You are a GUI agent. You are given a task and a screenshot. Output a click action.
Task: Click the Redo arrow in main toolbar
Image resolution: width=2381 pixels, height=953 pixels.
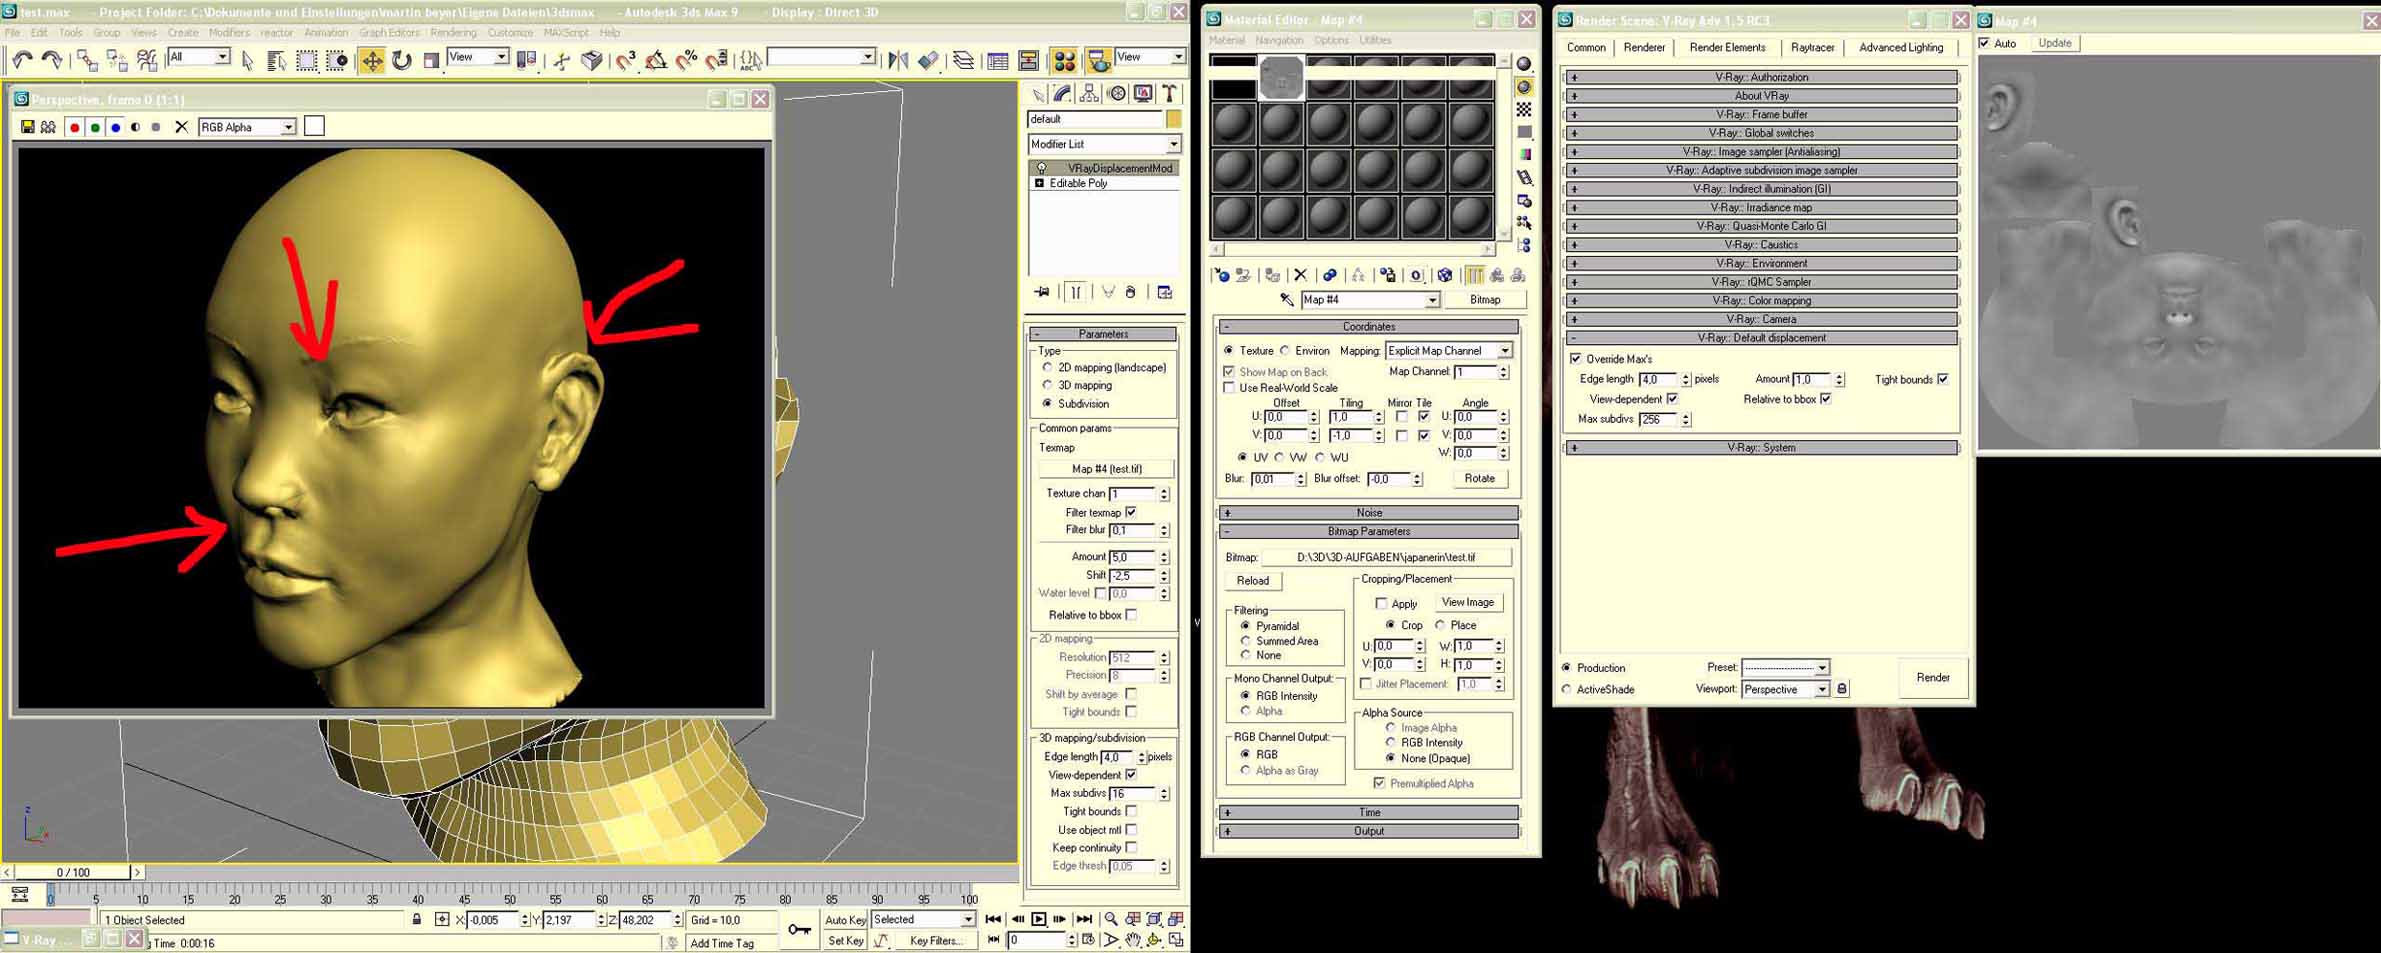point(52,61)
